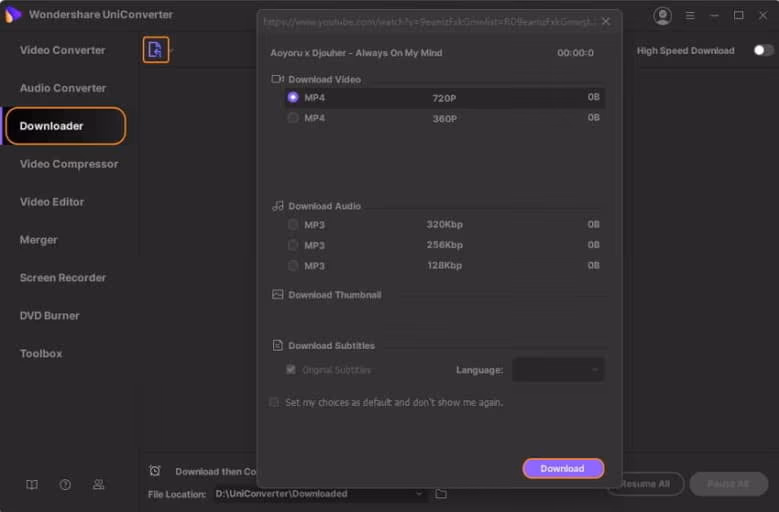Toggle the Original Subtitles checkbox
The width and height of the screenshot is (779, 512).
[291, 369]
